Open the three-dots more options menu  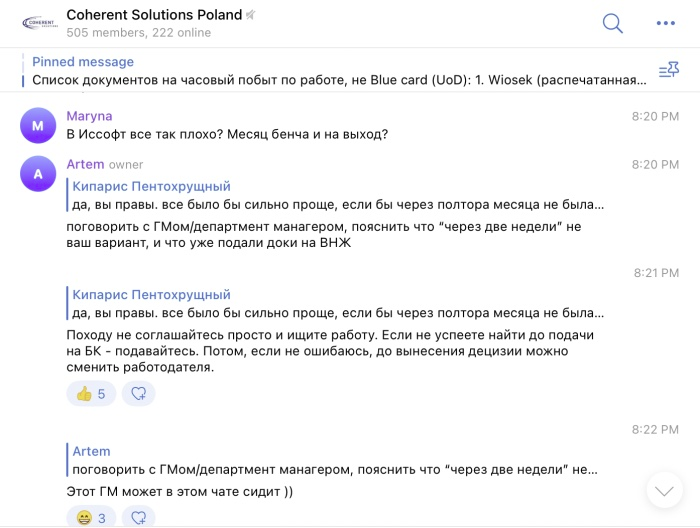[x=666, y=22]
